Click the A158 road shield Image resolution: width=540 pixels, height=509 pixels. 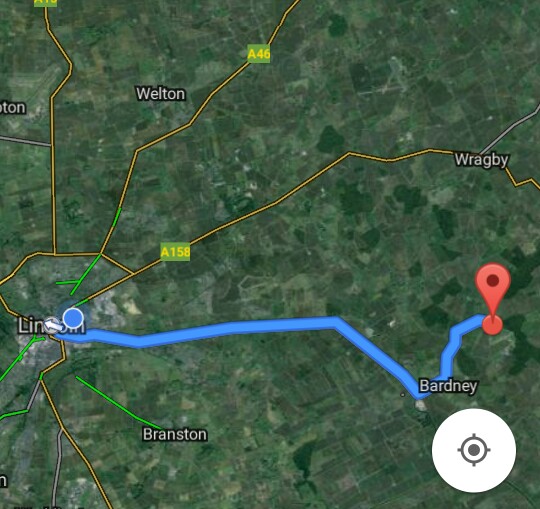coord(175,252)
